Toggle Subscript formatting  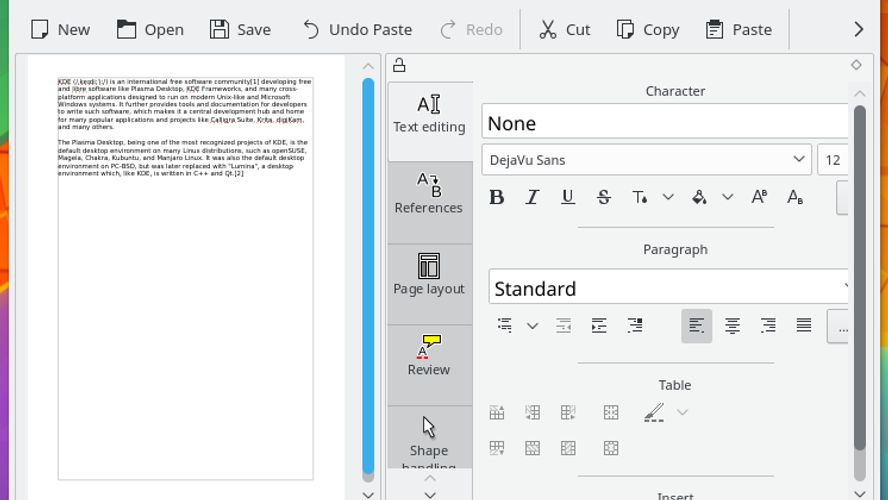coord(795,197)
